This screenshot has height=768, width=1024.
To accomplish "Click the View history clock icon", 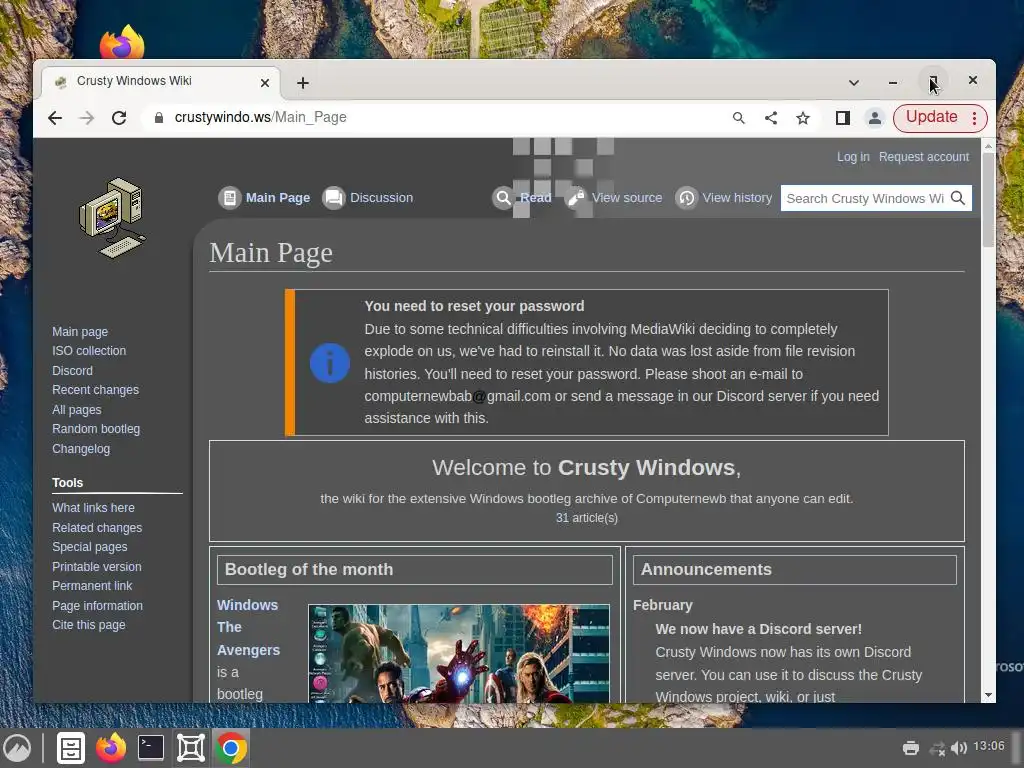I will (x=686, y=198).
